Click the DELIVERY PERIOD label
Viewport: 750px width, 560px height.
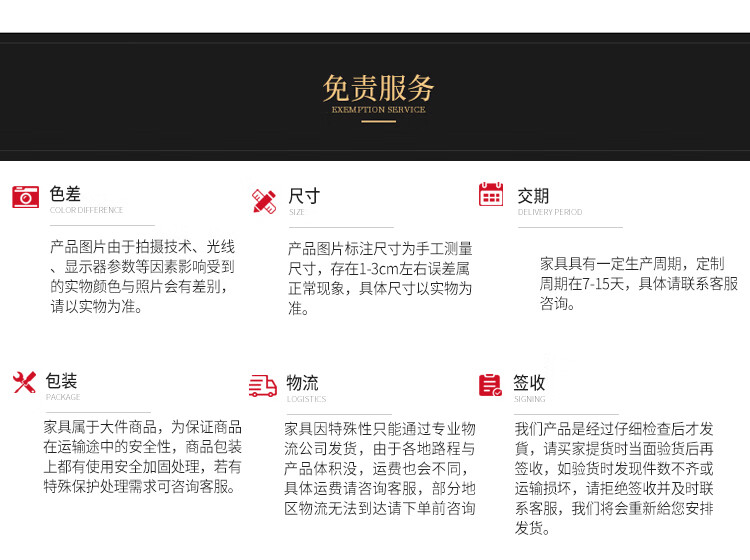coord(550,212)
